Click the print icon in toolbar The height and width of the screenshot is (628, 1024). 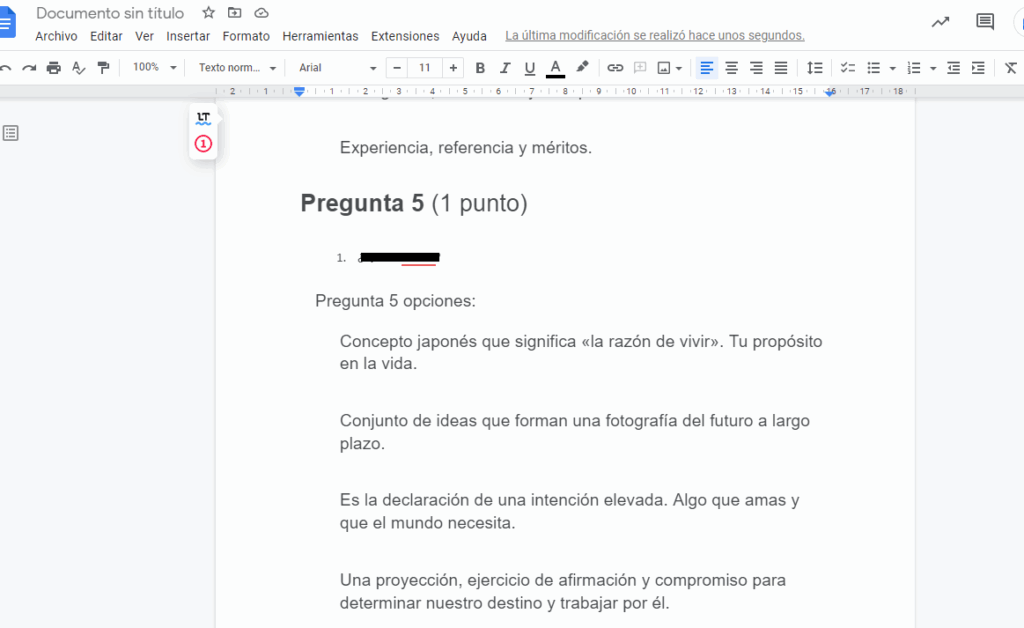(54, 68)
